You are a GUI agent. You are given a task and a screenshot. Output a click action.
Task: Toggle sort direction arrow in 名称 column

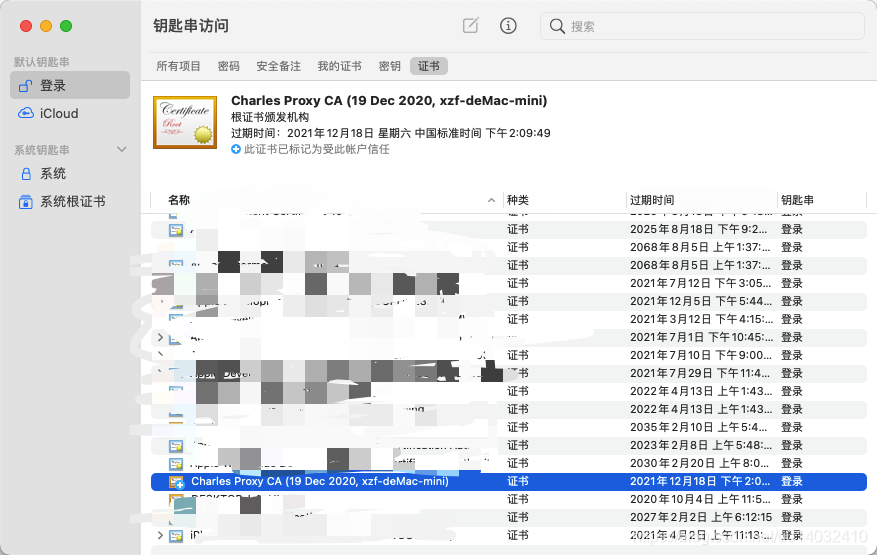491,200
